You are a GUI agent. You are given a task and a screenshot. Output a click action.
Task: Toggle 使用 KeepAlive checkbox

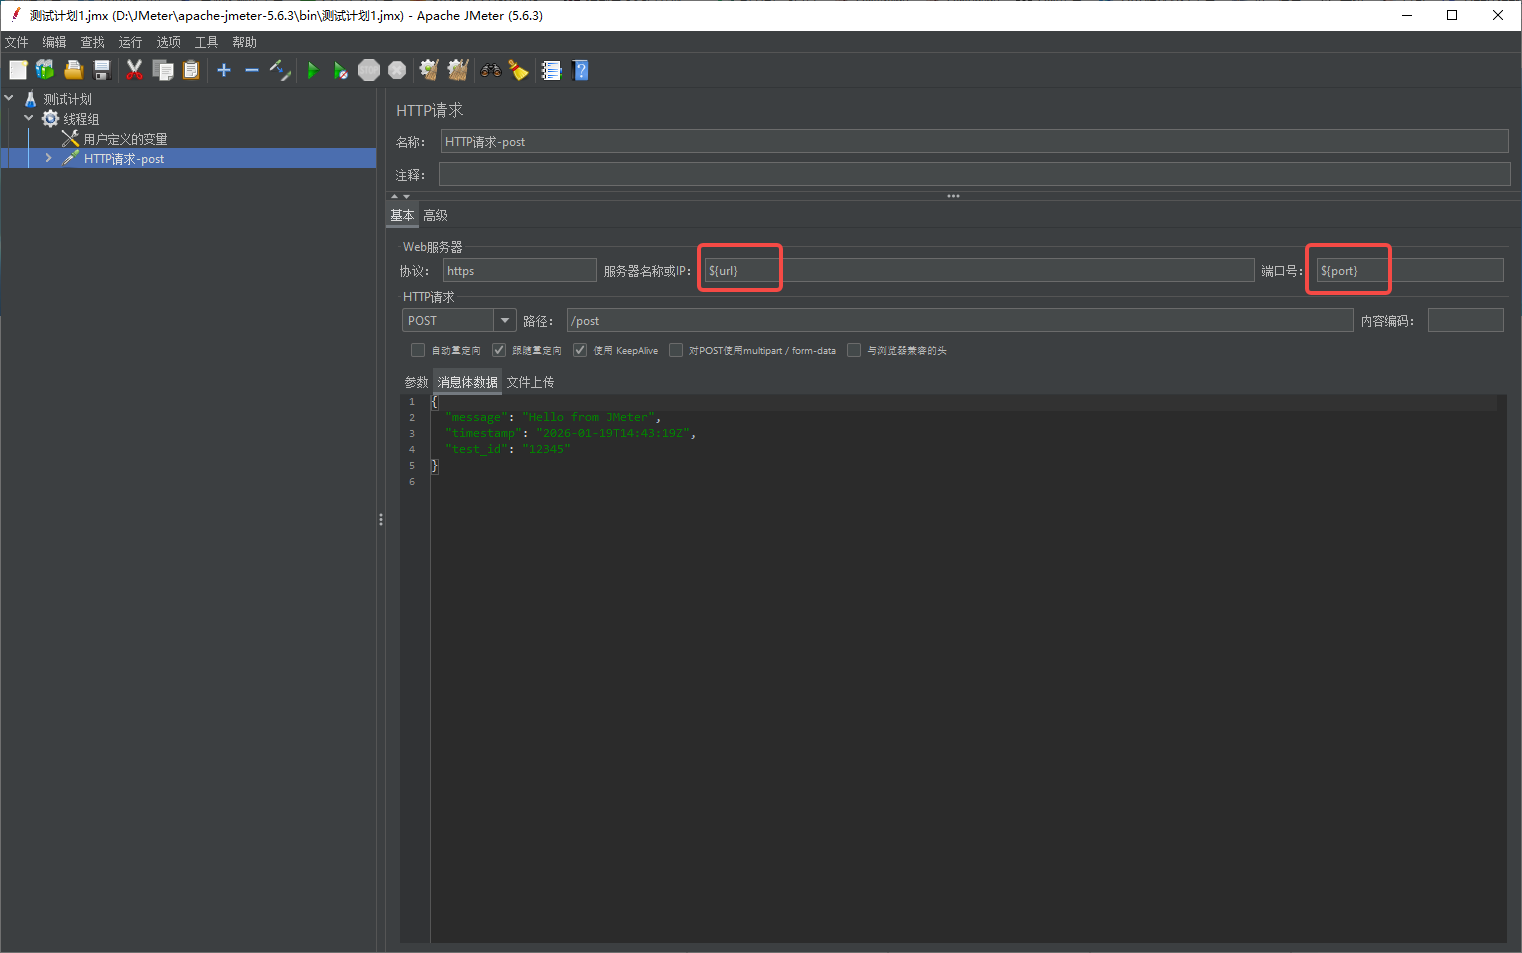pos(580,350)
